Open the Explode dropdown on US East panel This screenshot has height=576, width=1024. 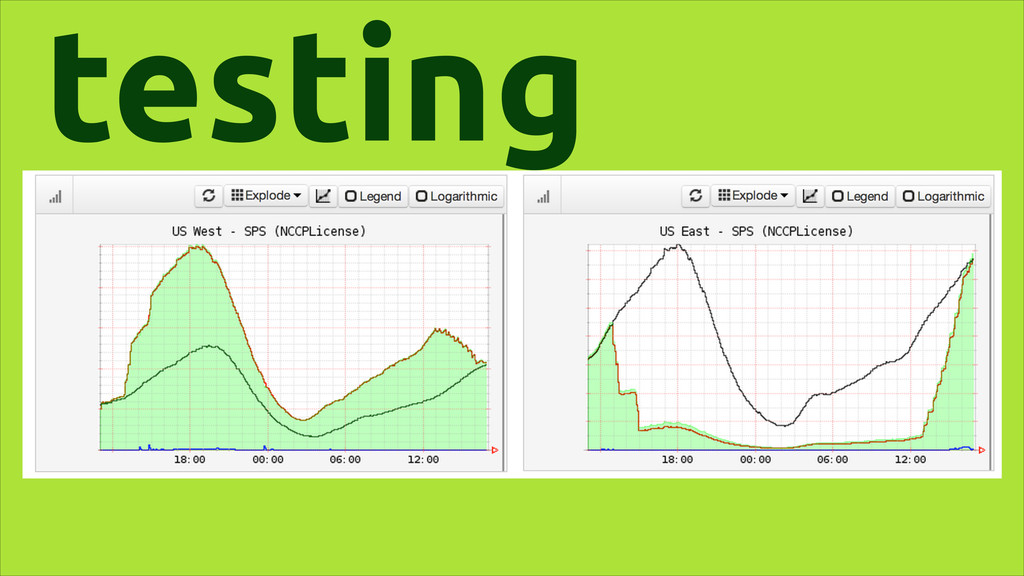pyautogui.click(x=753, y=195)
